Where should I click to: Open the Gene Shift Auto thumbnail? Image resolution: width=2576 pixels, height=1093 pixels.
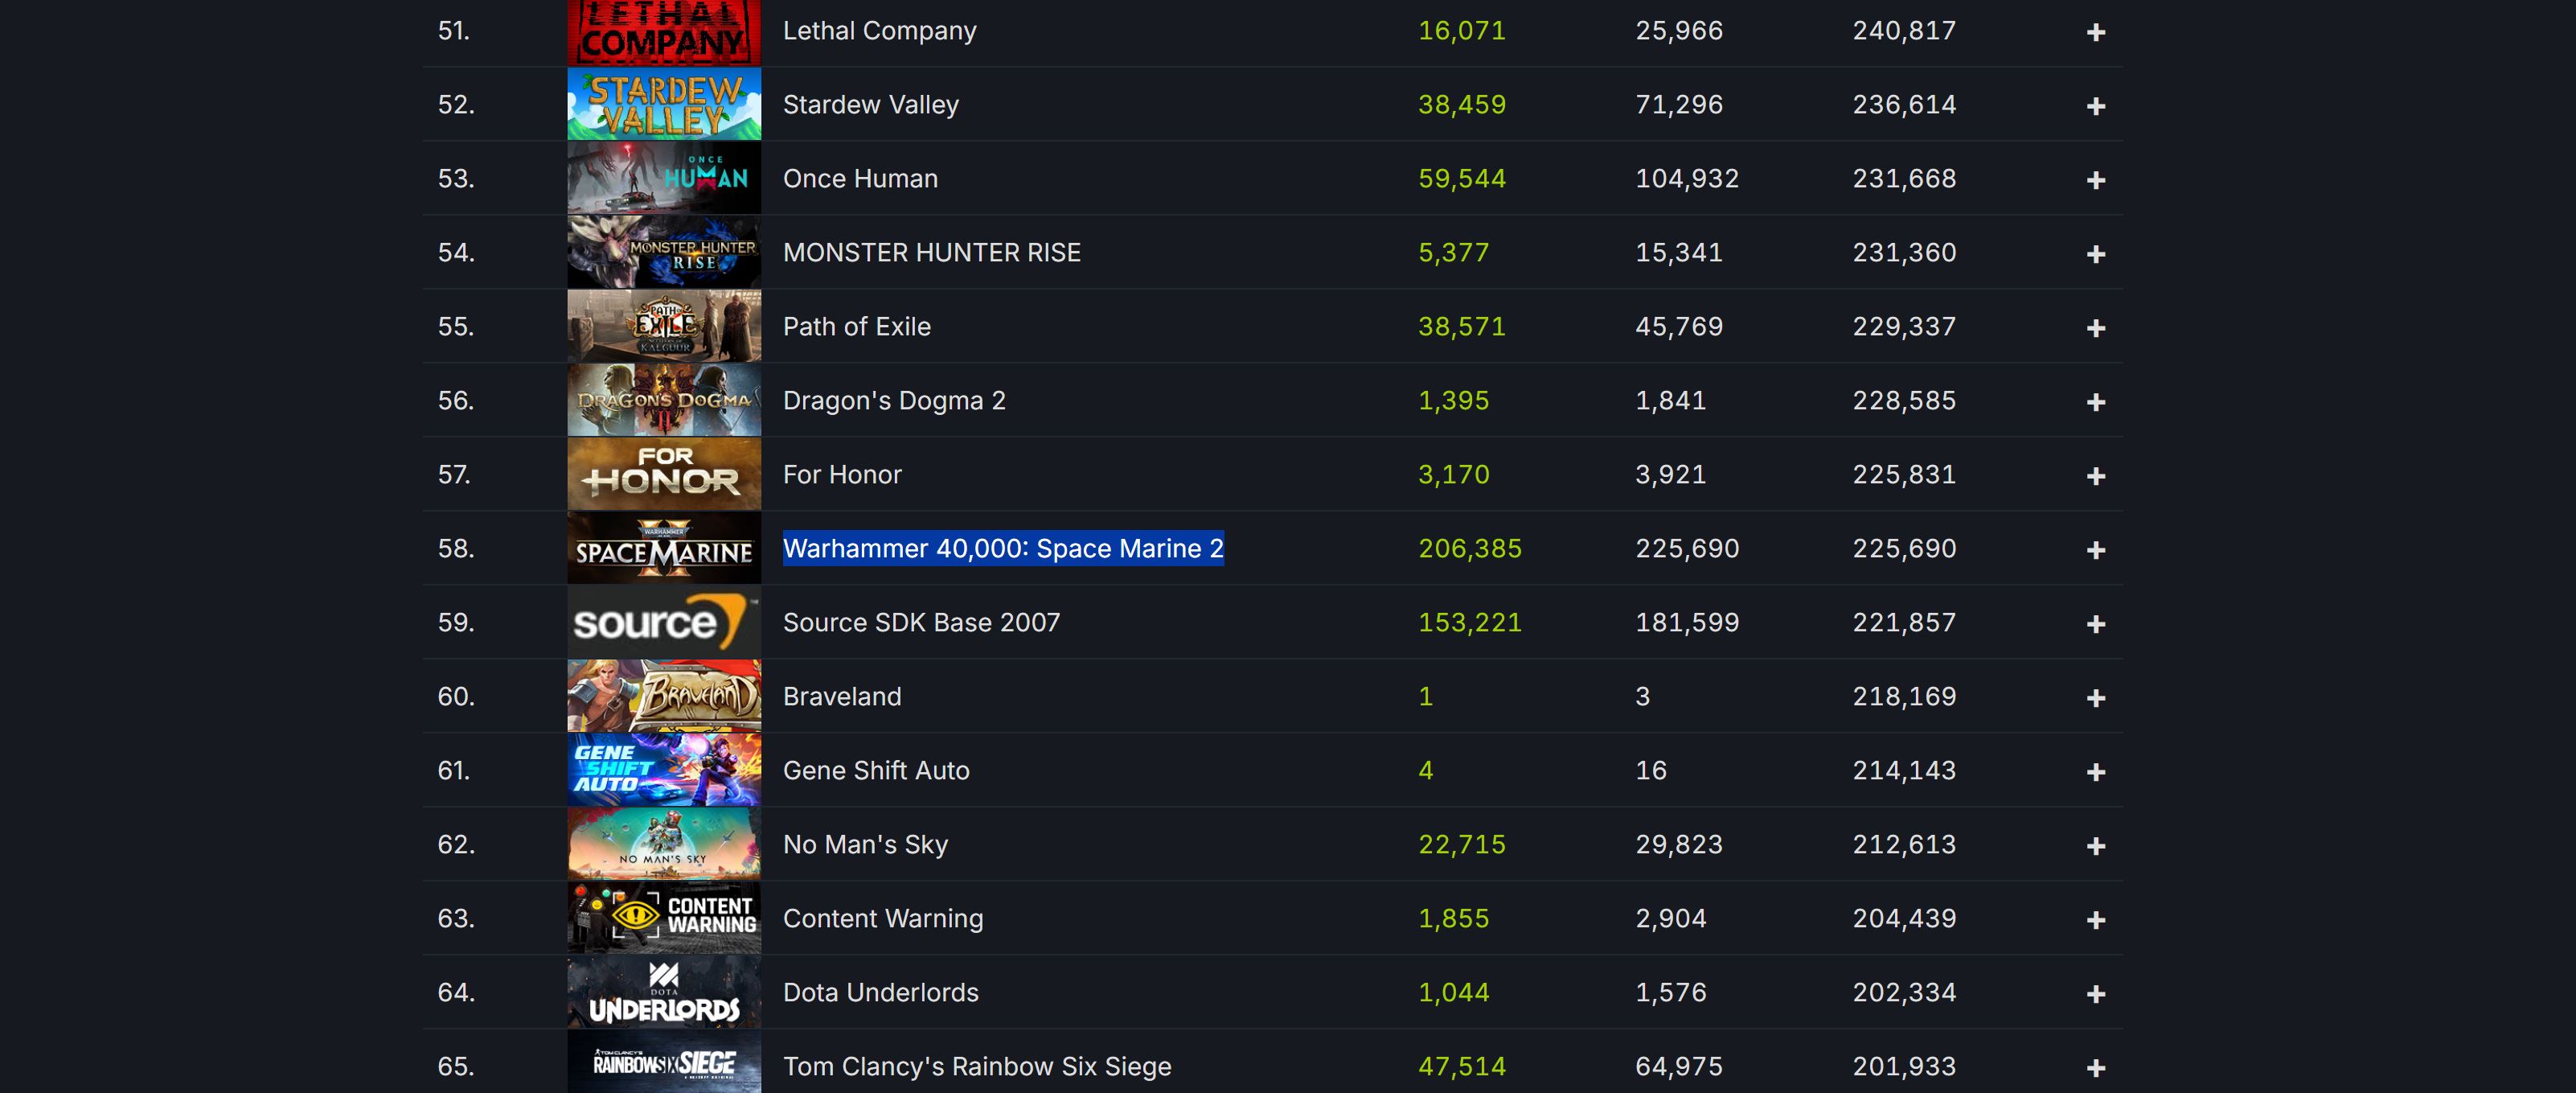click(x=664, y=770)
